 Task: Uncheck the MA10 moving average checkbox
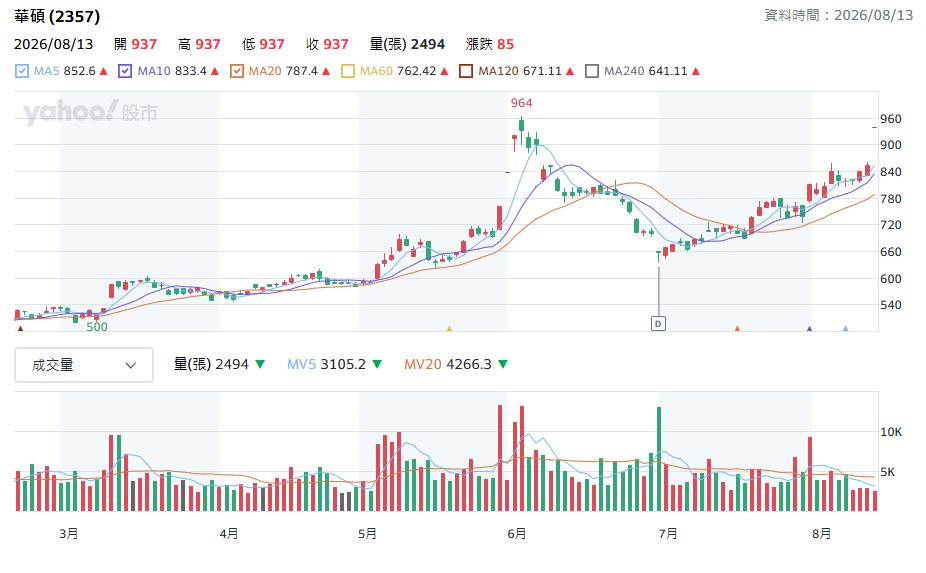(125, 71)
